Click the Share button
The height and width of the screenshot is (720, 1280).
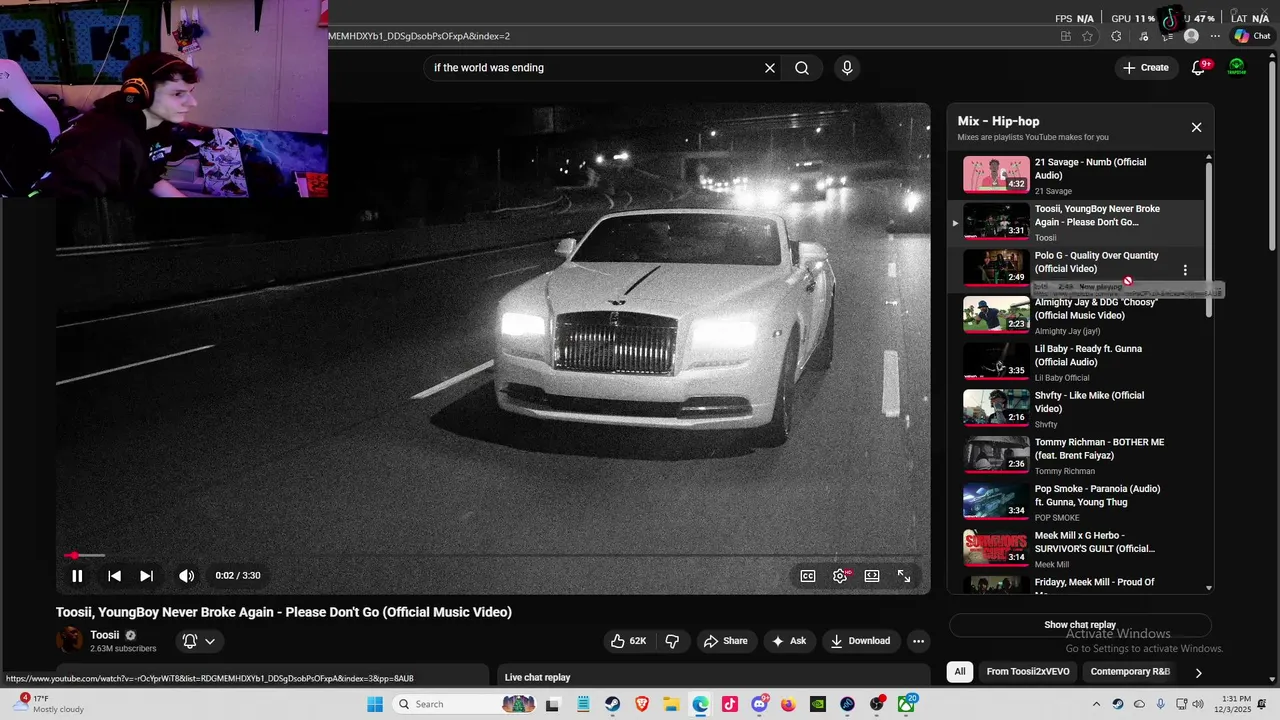[x=726, y=641]
